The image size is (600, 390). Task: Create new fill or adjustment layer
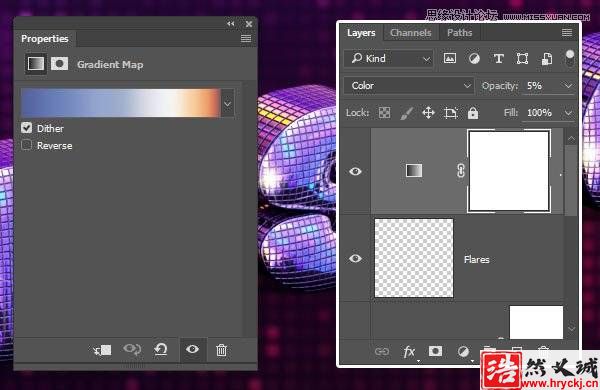pos(463,351)
